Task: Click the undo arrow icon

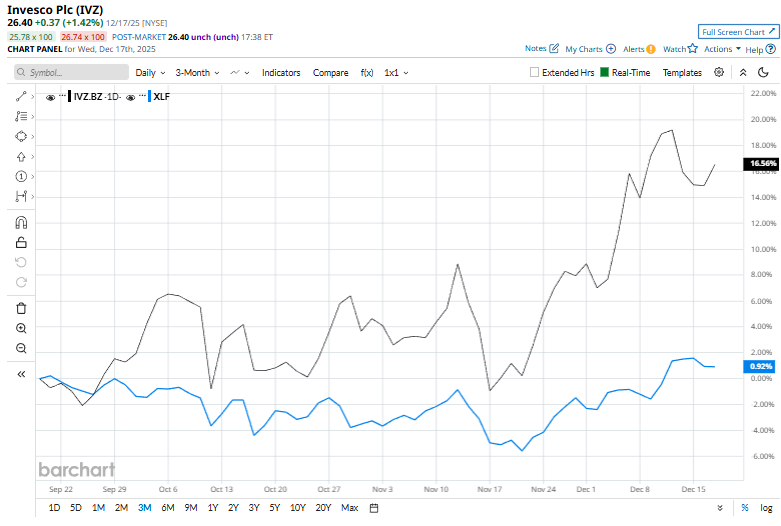Action: pyautogui.click(x=21, y=263)
